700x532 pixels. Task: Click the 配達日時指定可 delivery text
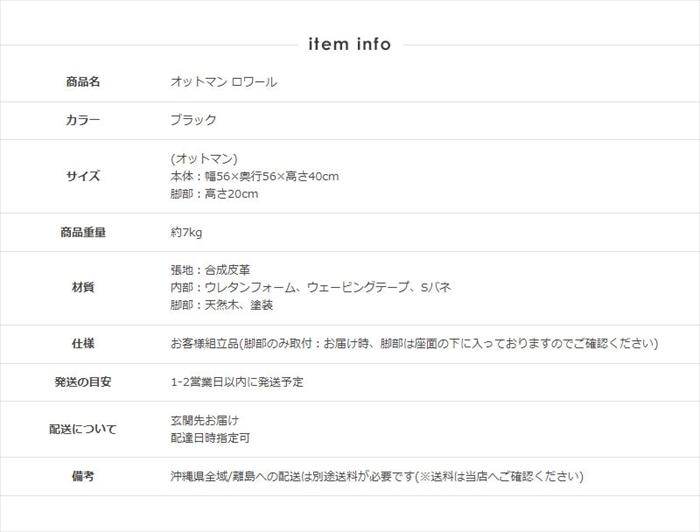point(210,438)
